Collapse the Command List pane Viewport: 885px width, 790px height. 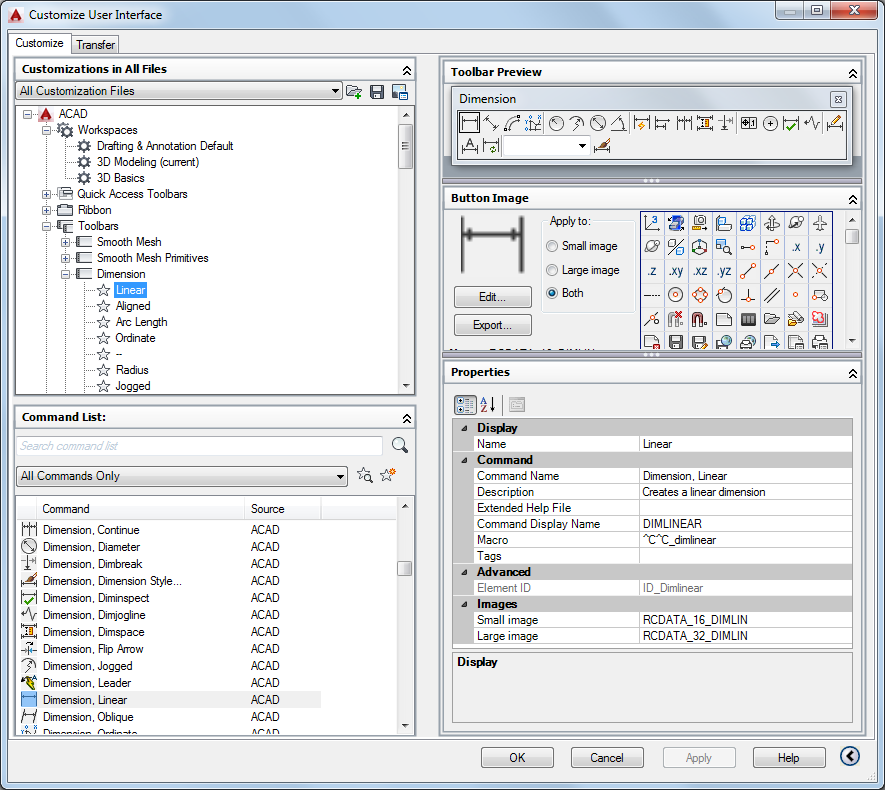tap(406, 419)
